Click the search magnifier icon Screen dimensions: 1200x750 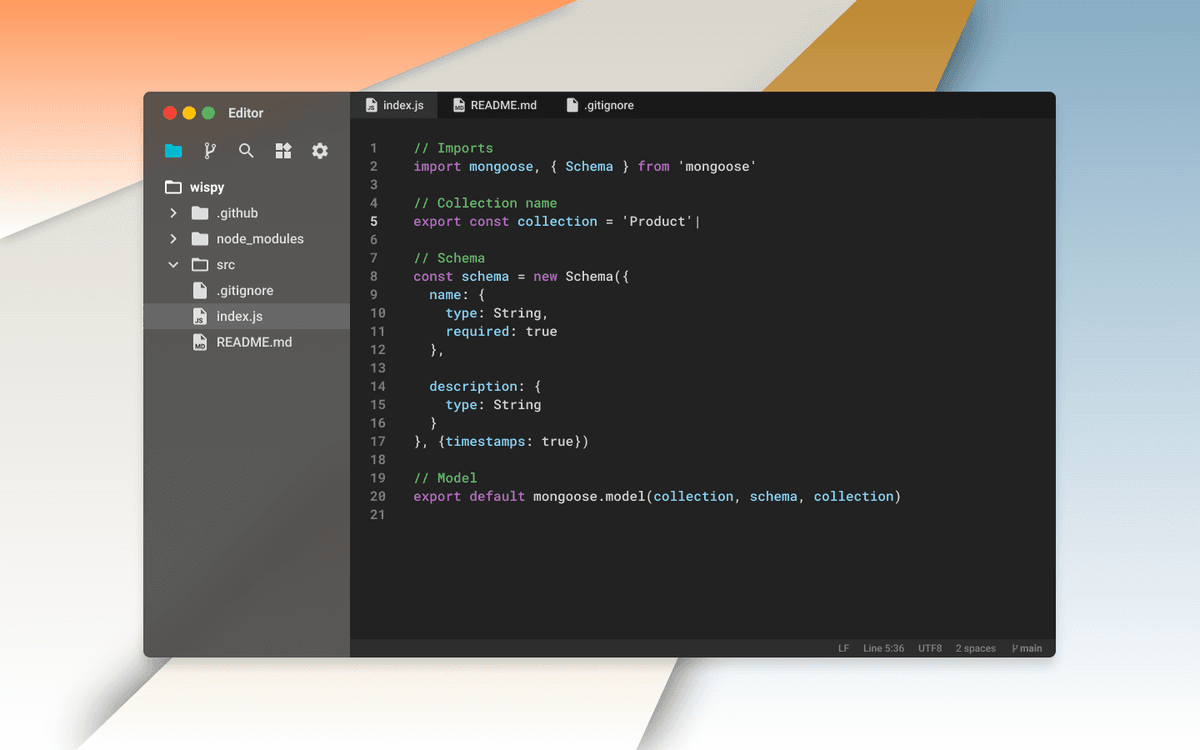pyautogui.click(x=246, y=151)
